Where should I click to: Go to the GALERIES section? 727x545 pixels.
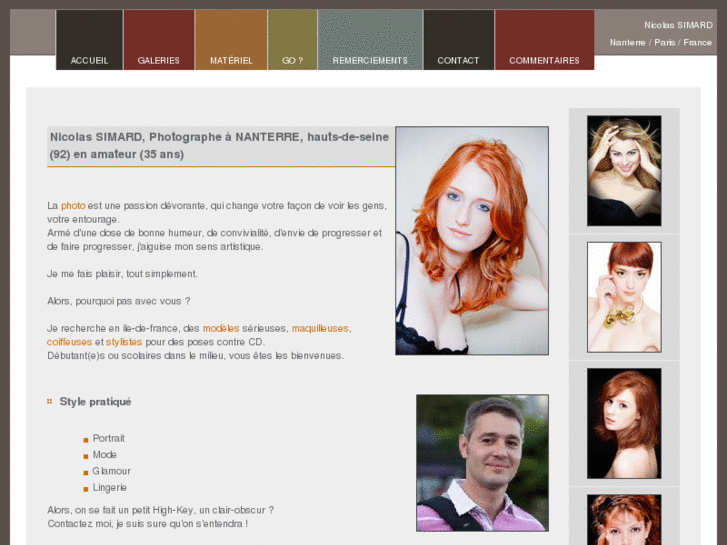(x=159, y=40)
